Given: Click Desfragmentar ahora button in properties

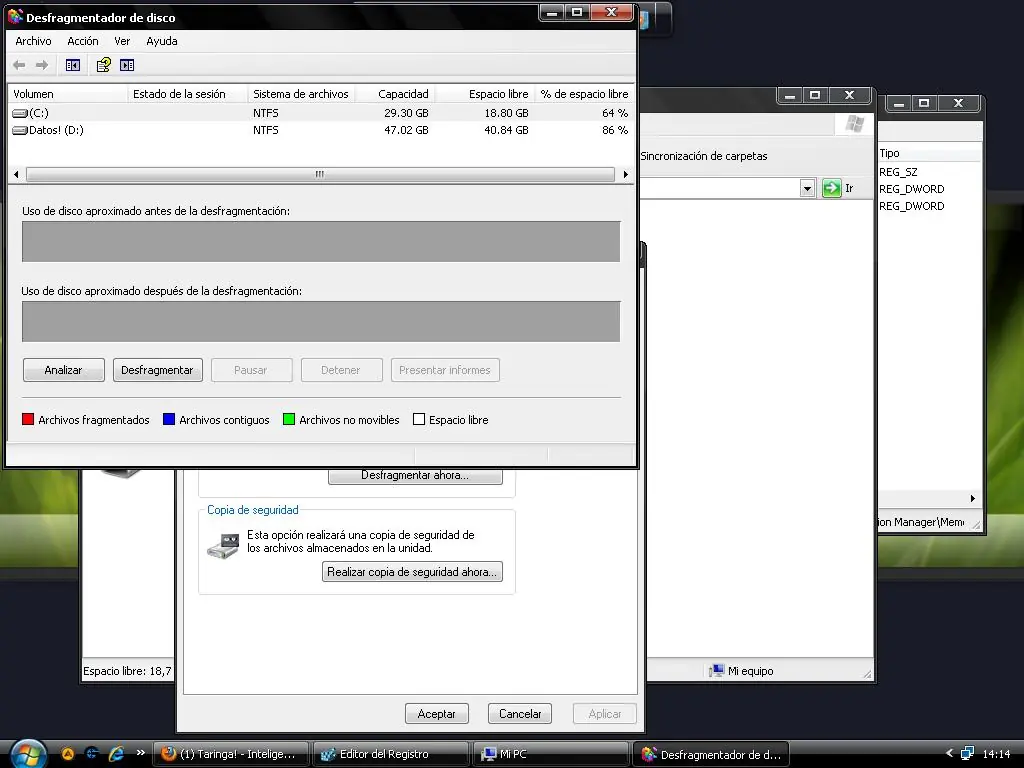Looking at the screenshot, I should coord(415,475).
